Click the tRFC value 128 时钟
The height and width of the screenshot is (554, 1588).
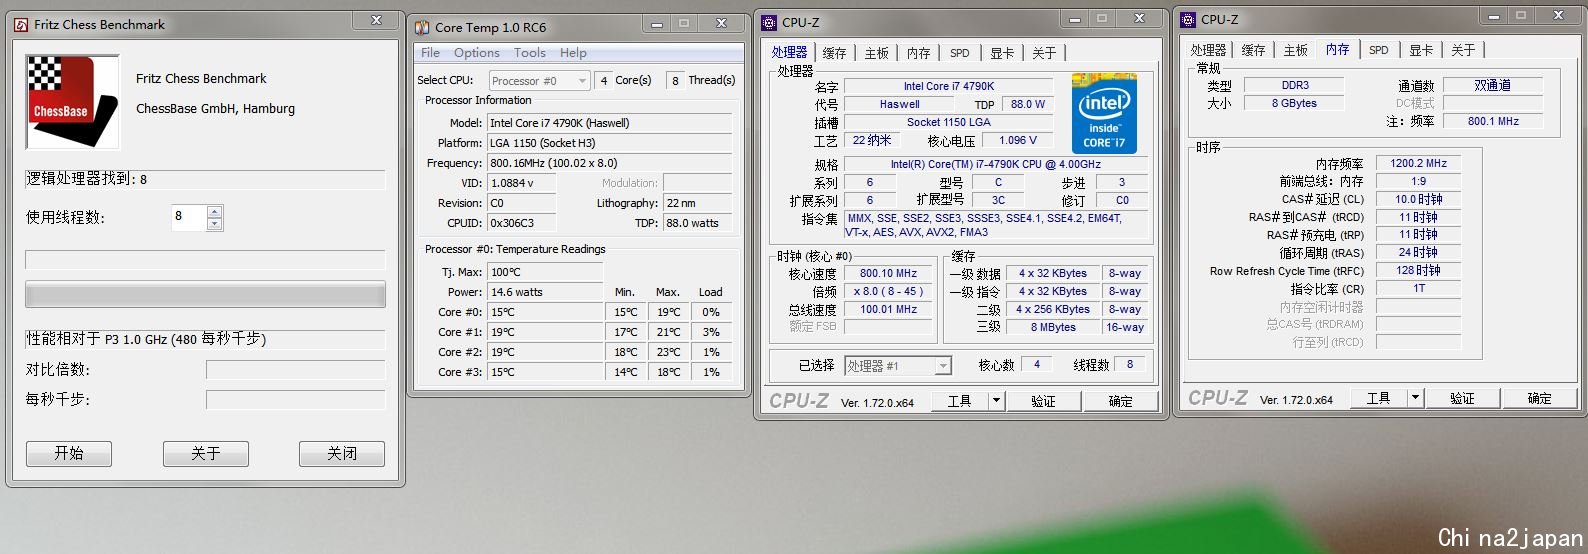[x=1419, y=270]
